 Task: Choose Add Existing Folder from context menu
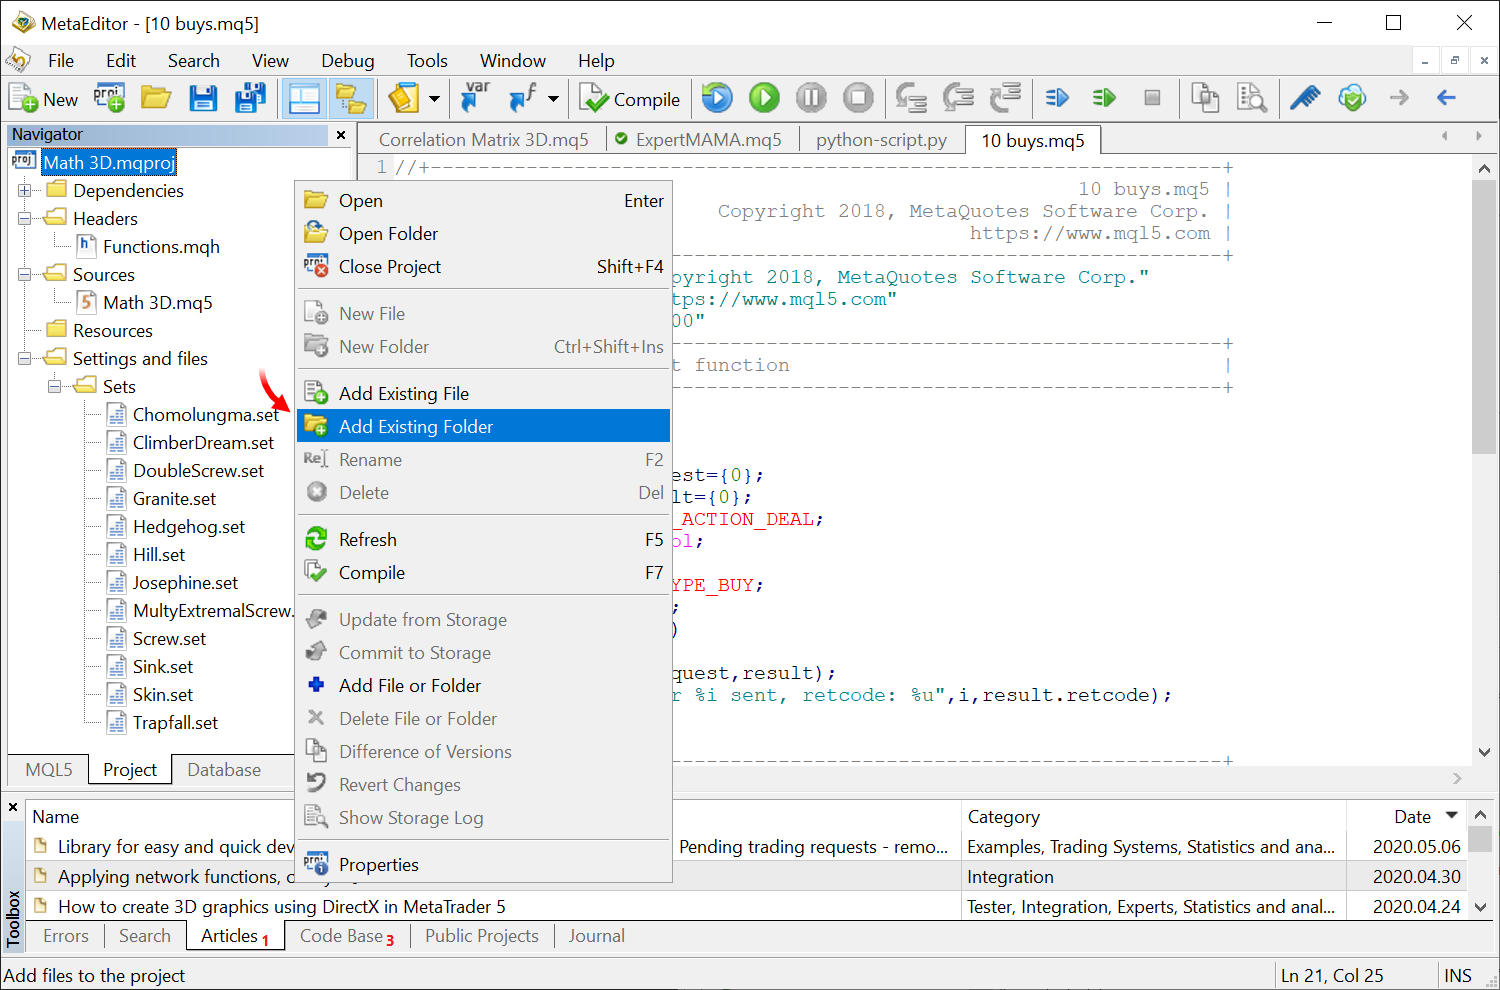[416, 426]
